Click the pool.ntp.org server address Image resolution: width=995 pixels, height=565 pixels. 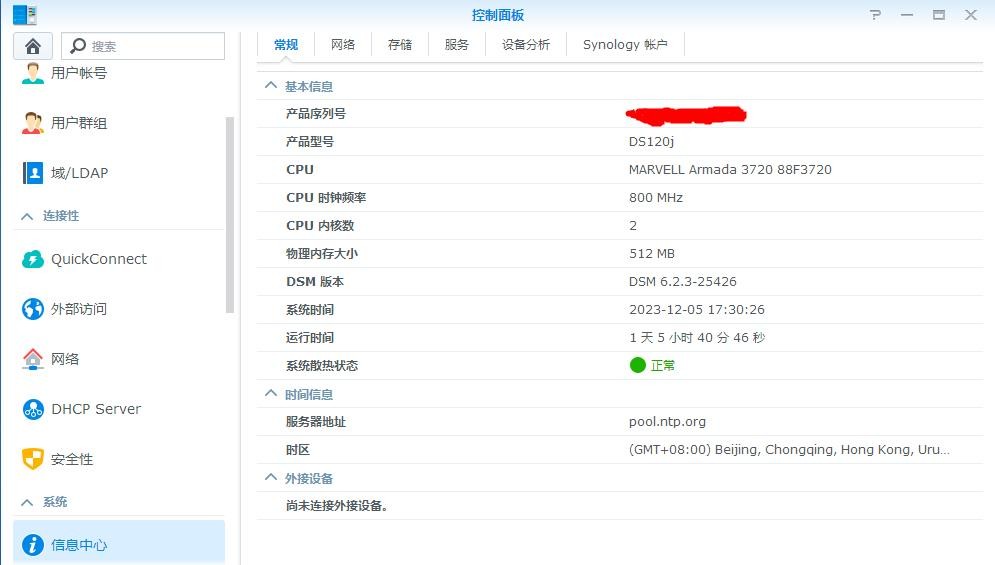tap(667, 422)
